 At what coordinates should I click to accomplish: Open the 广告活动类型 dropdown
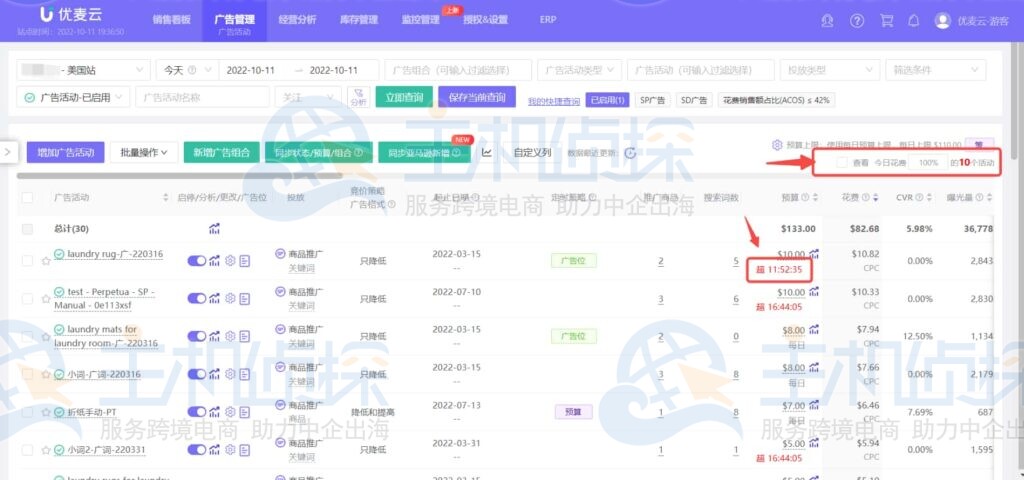tap(579, 70)
